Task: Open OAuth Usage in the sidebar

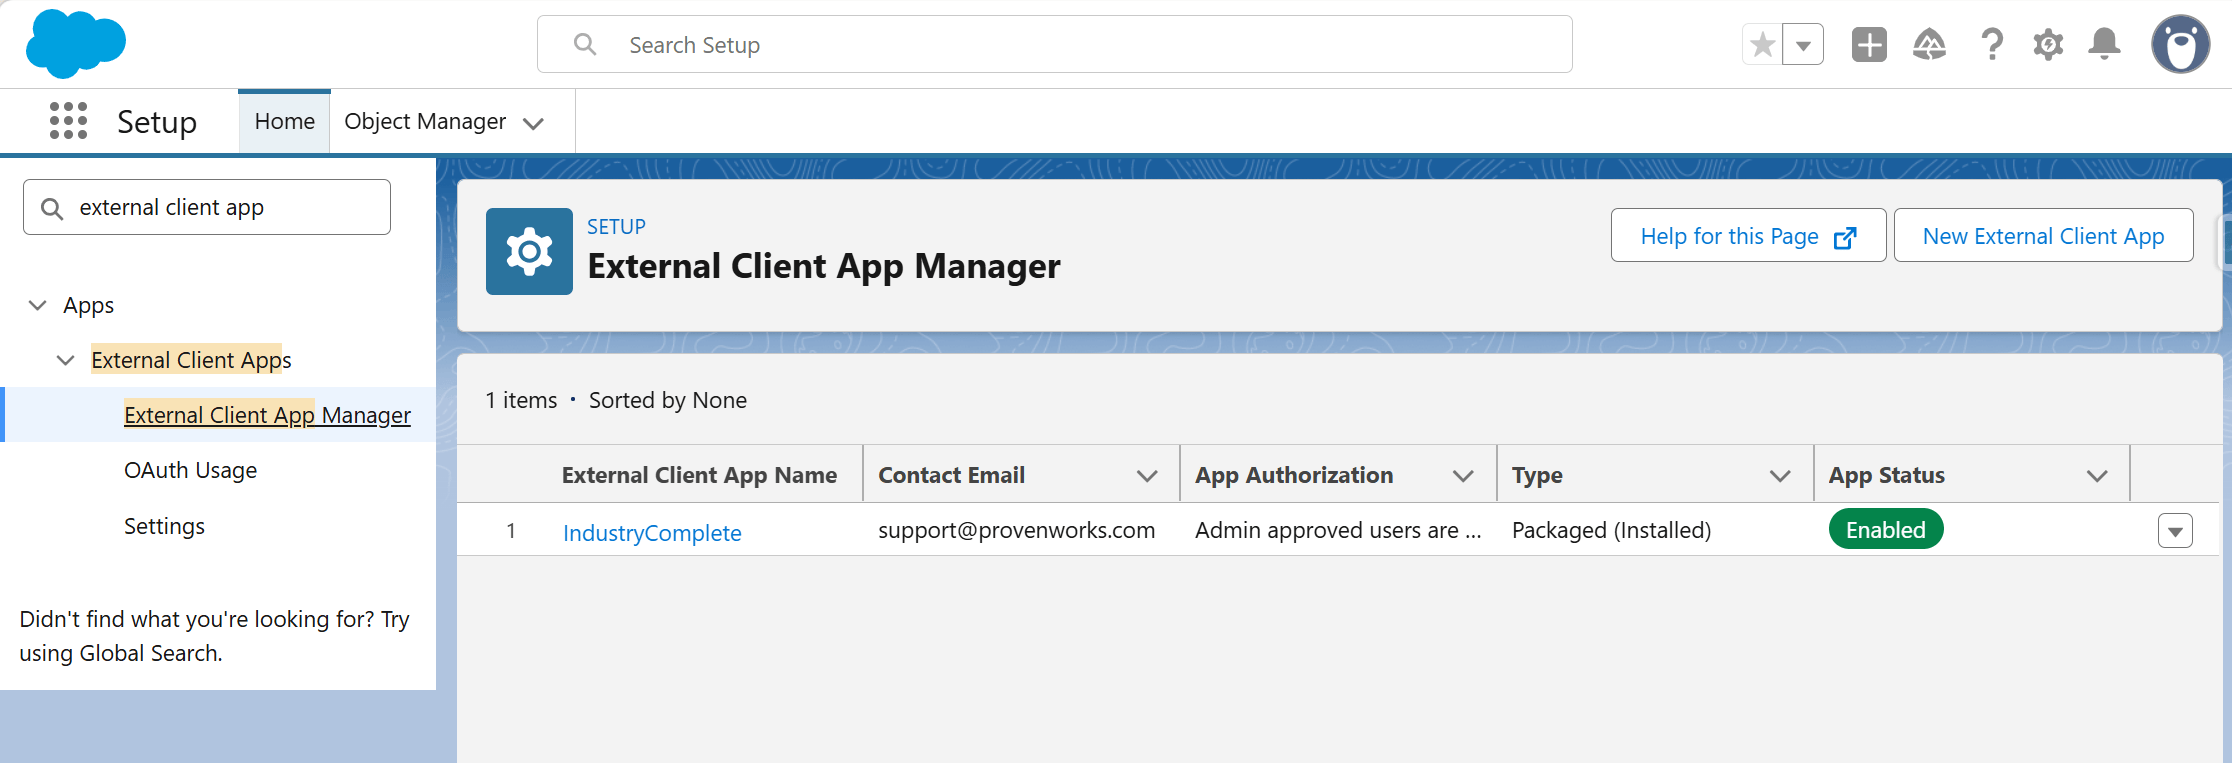Action: 190,470
